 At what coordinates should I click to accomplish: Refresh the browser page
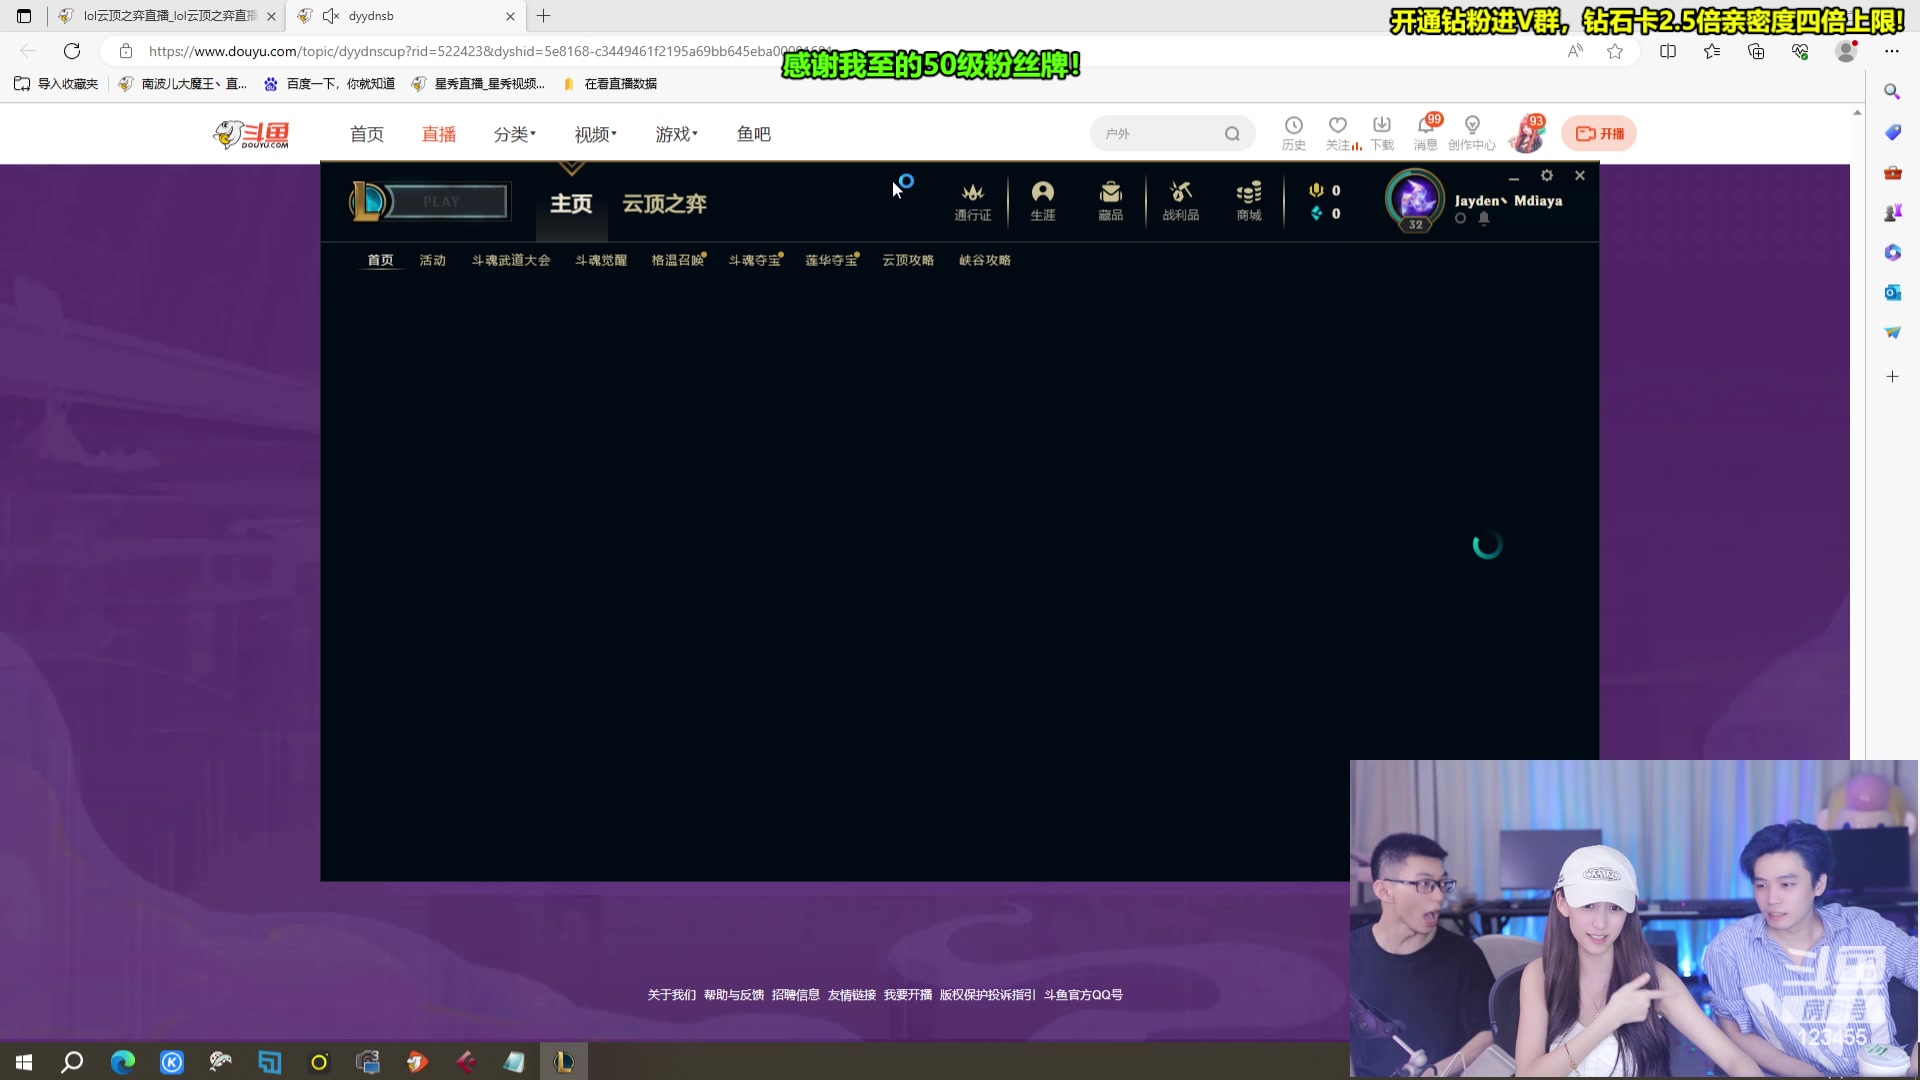(x=72, y=51)
